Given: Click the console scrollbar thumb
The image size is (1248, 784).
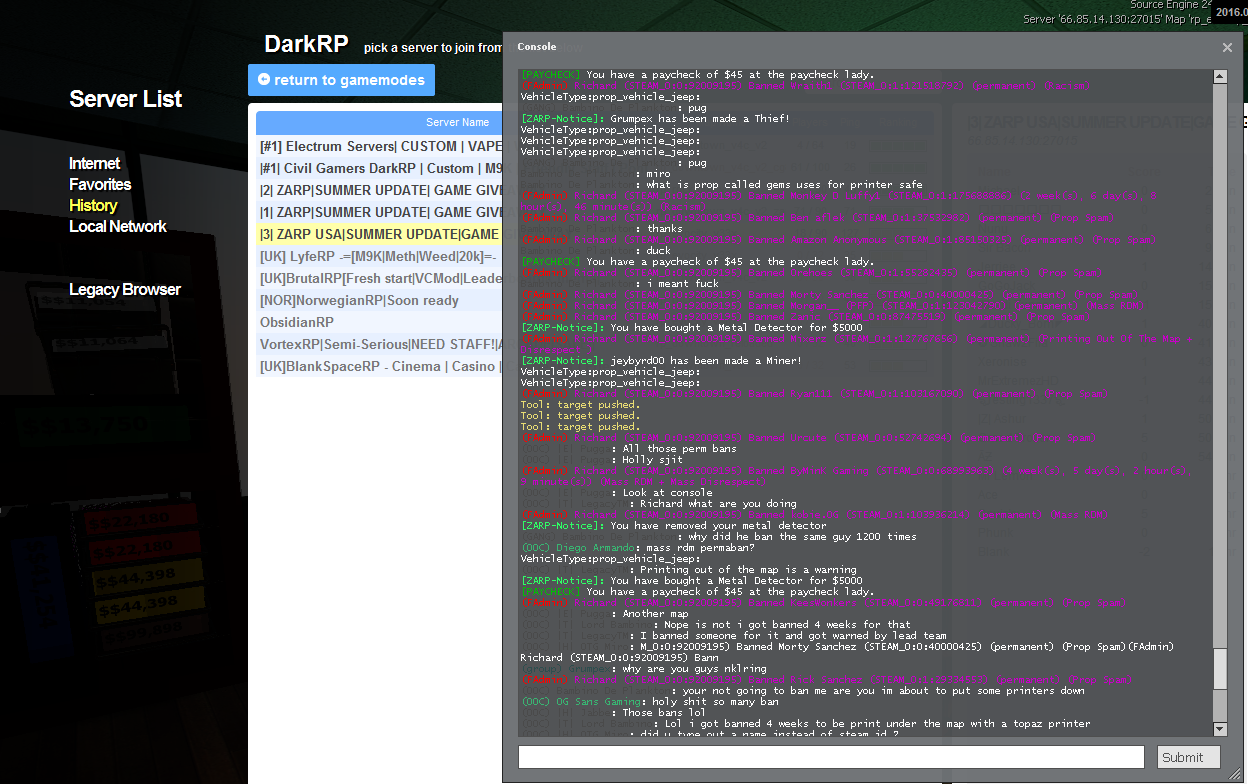Looking at the screenshot, I should point(1219,667).
